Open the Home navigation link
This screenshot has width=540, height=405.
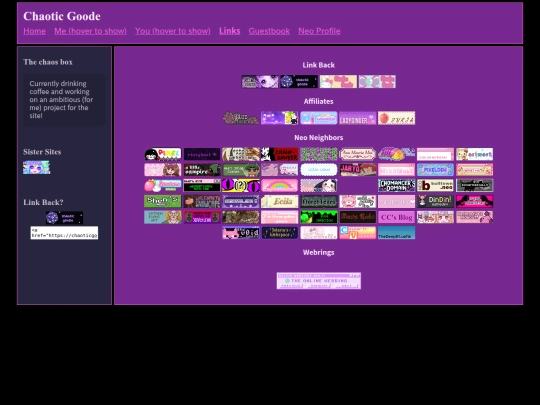click(34, 31)
